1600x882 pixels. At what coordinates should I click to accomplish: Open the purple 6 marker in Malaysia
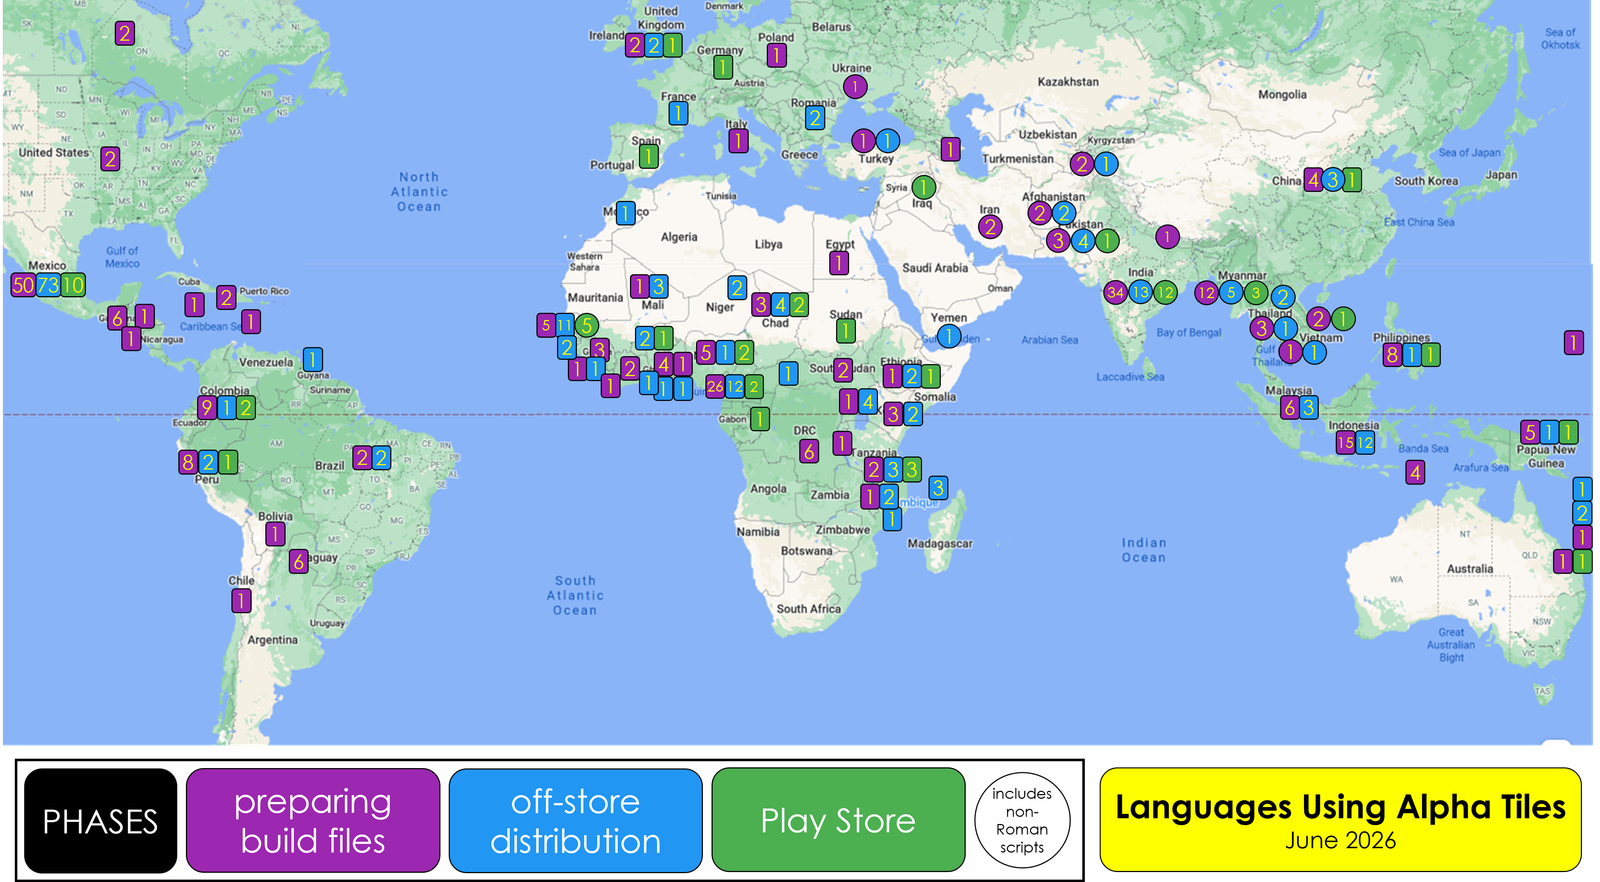click(x=1289, y=407)
